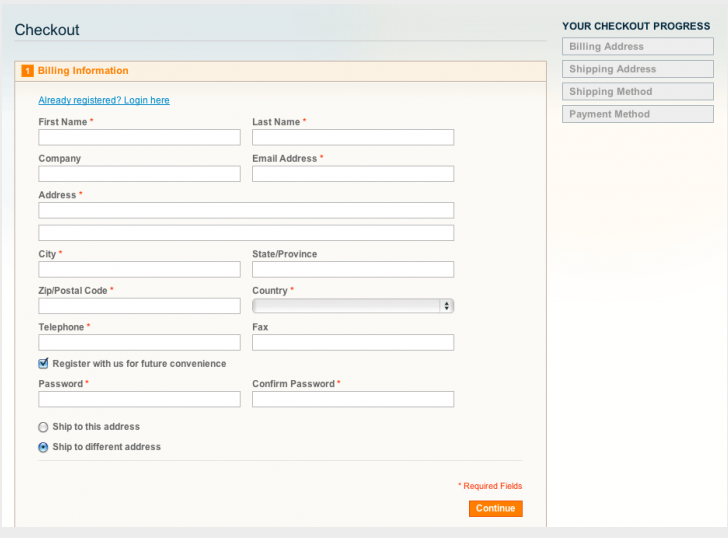Image resolution: width=728 pixels, height=538 pixels.
Task: Click the Fax input field
Action: coord(353,343)
